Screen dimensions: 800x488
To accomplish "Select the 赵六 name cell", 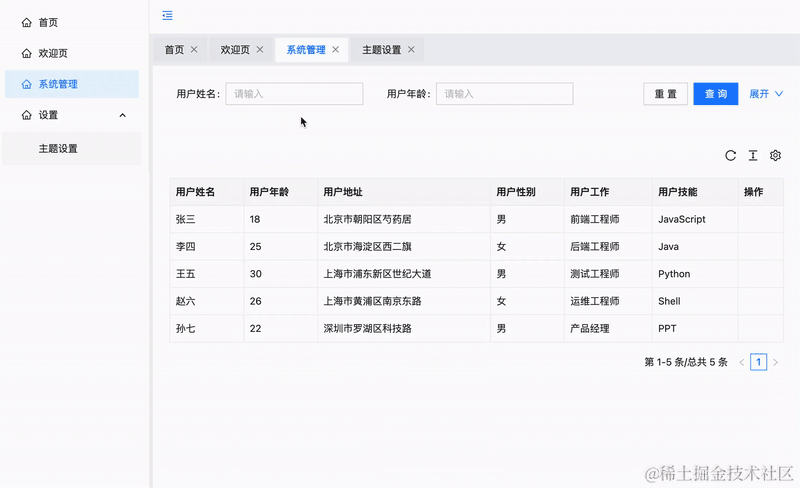I will tap(207, 301).
